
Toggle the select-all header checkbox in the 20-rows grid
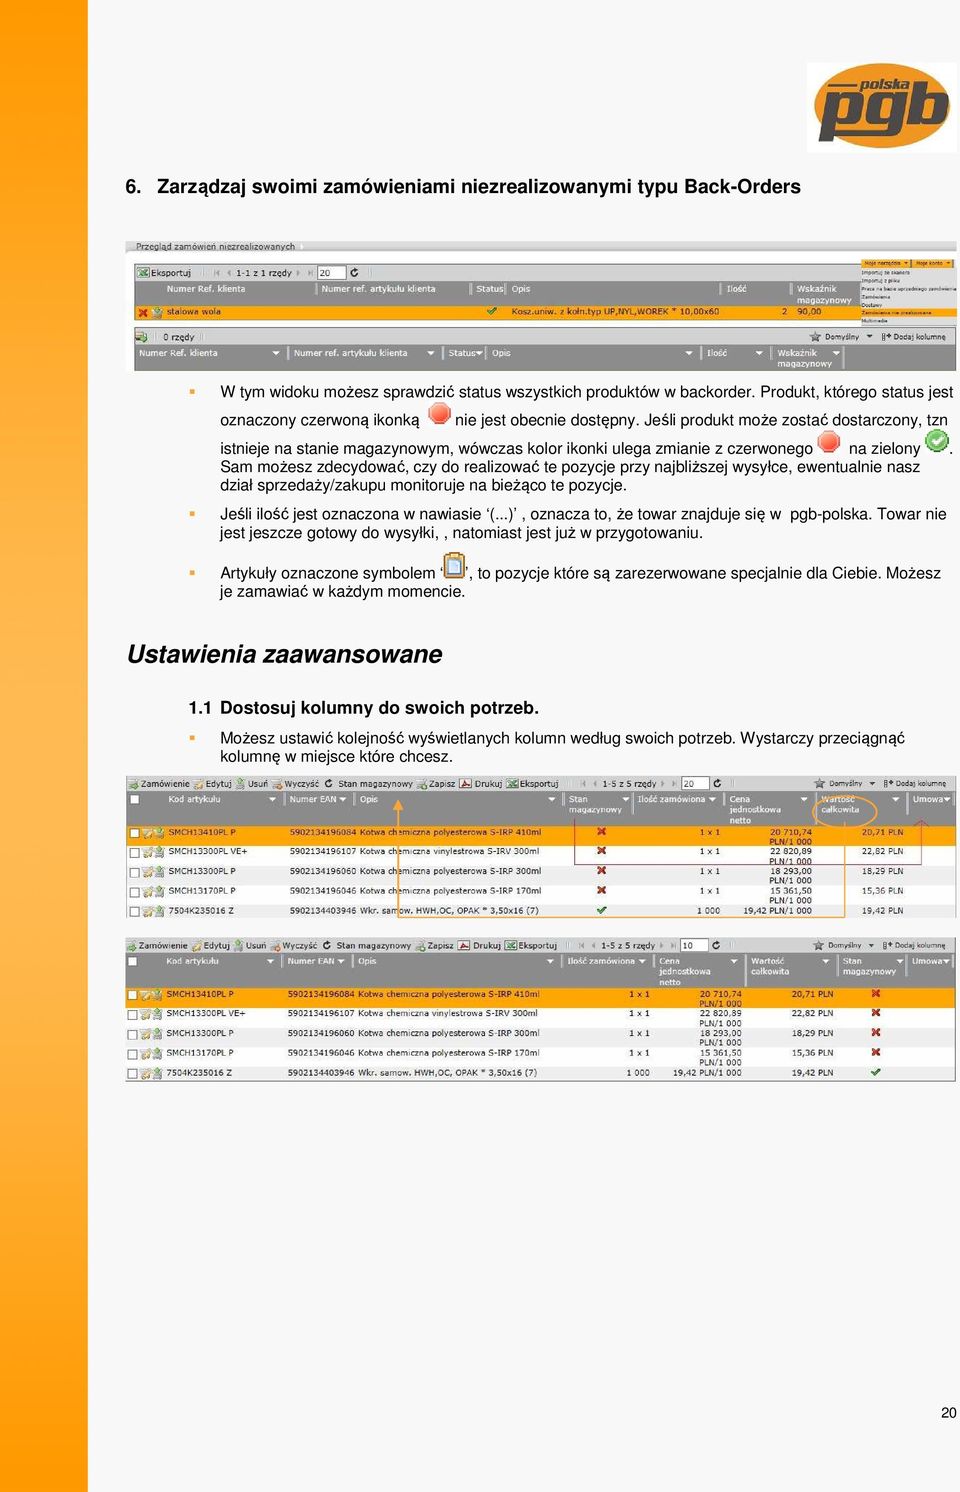click(134, 800)
